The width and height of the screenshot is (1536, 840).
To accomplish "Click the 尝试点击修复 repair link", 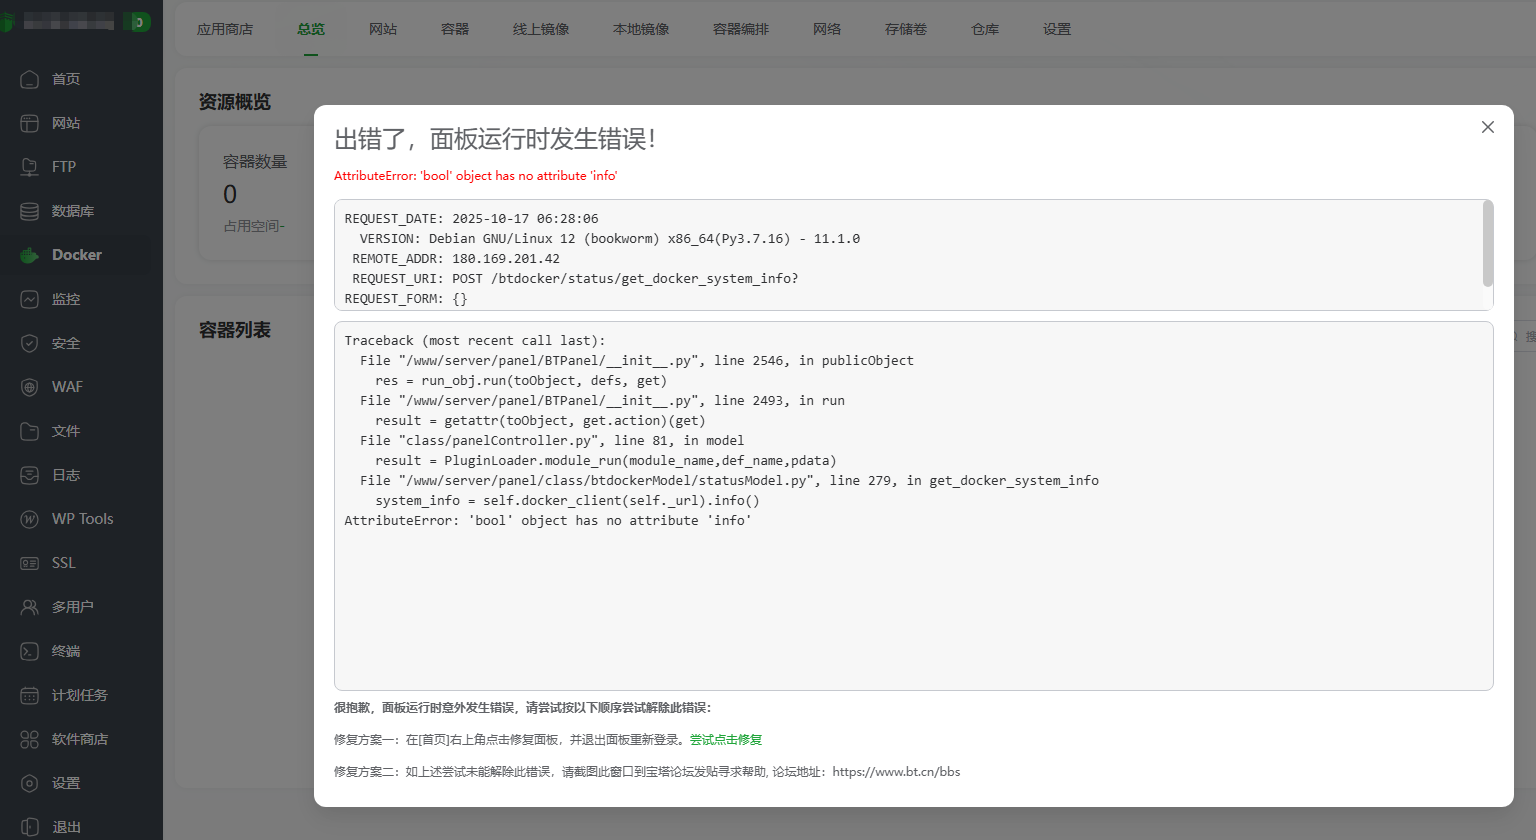I will pyautogui.click(x=726, y=740).
